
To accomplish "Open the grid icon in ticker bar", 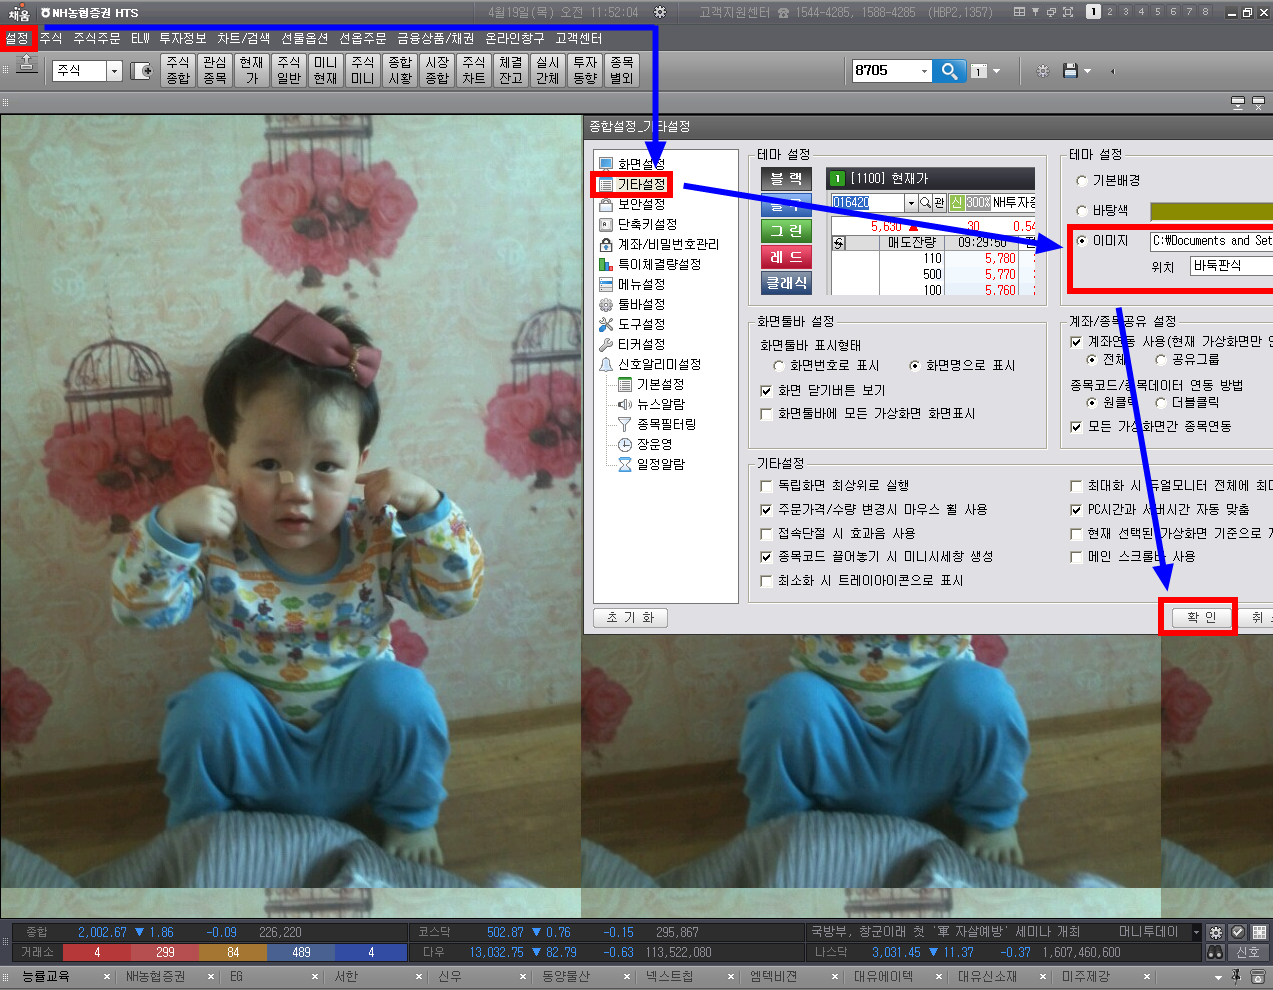I will click(x=1259, y=932).
